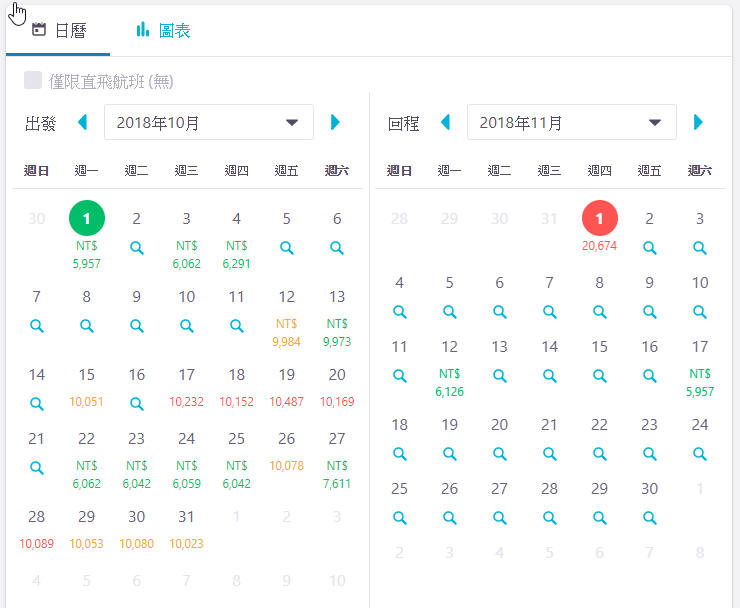Click search icon under October 14
The image size is (740, 608).
37,404
